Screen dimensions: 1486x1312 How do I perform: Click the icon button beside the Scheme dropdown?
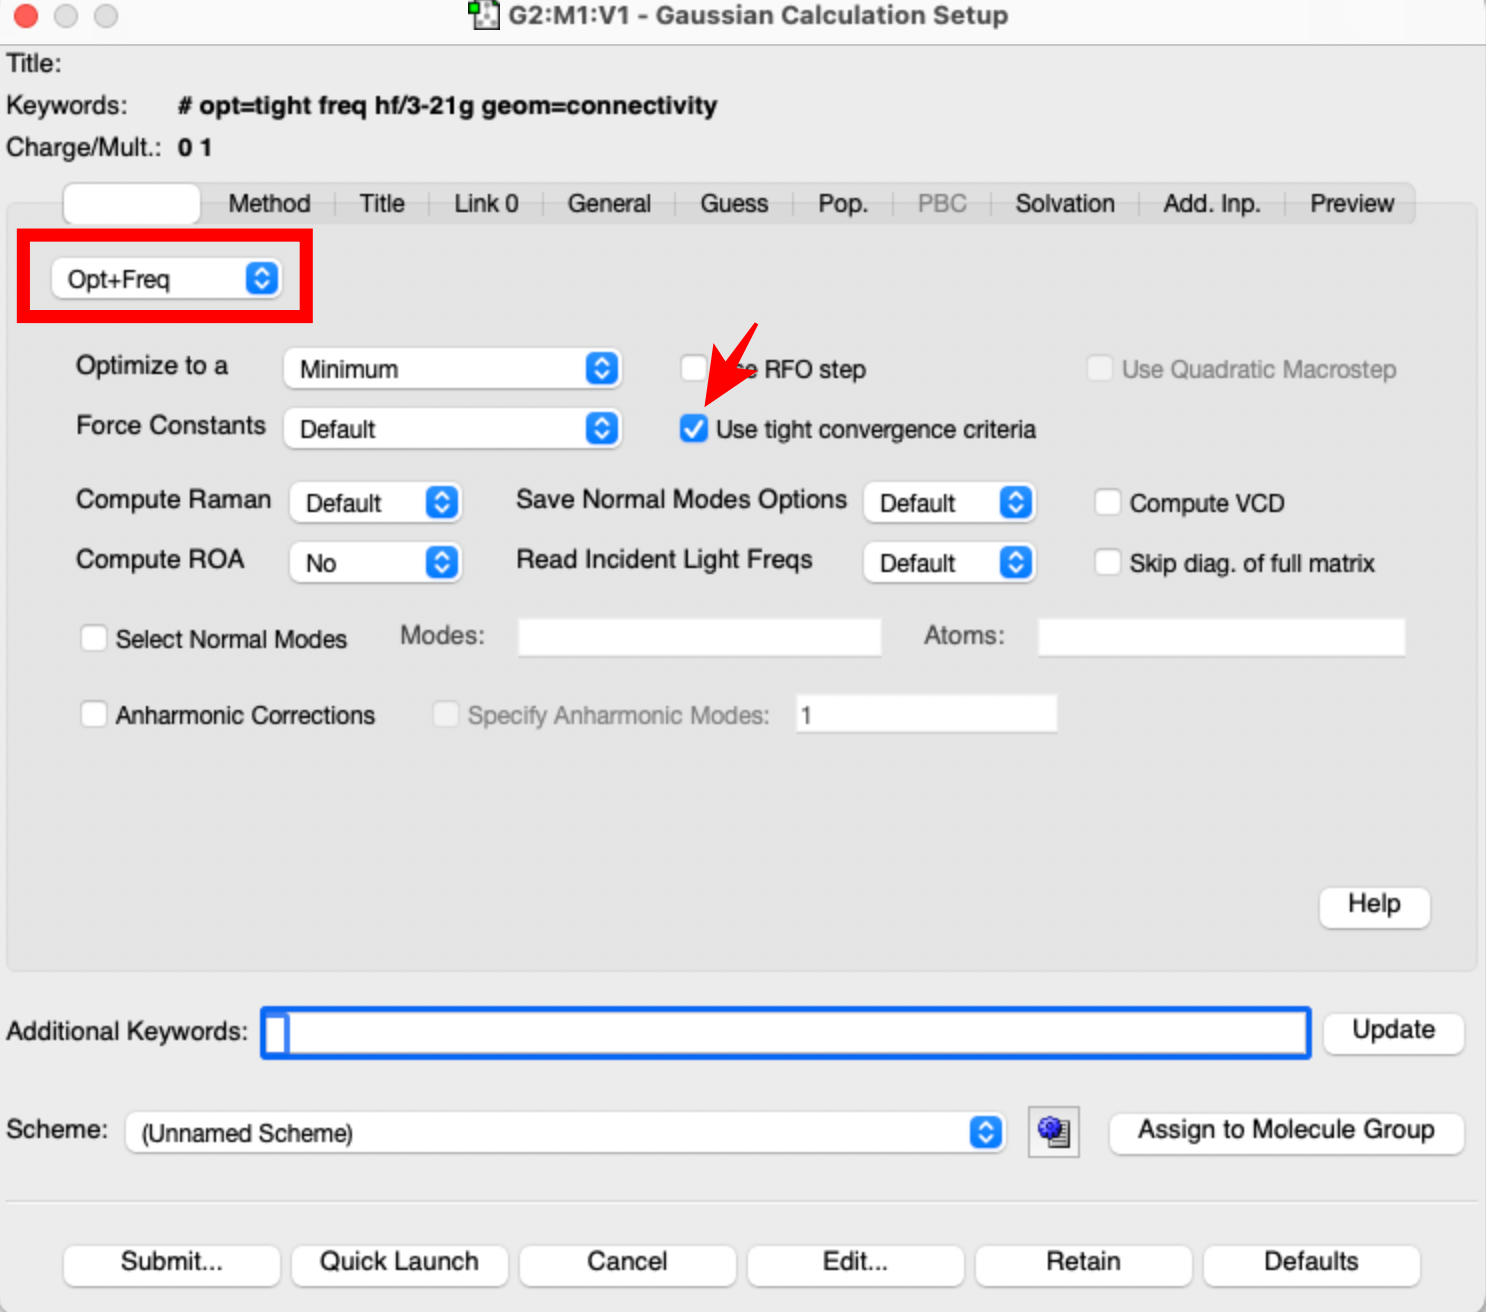tap(1054, 1132)
